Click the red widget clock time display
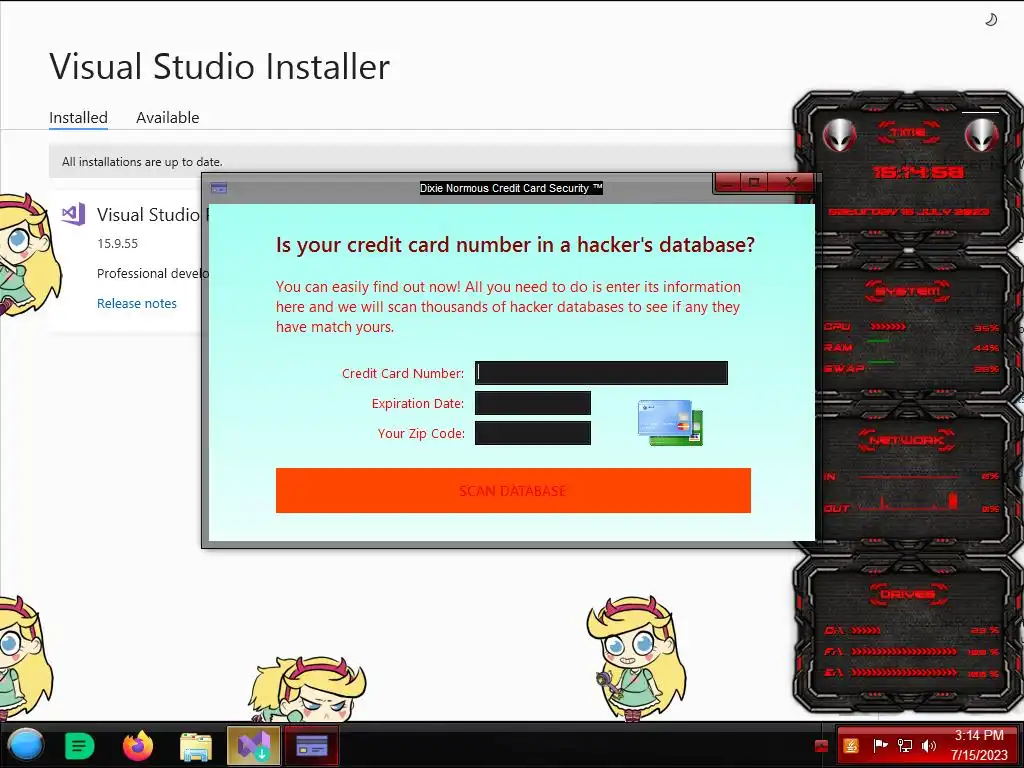Viewport: 1024px width, 768px height. click(918, 172)
